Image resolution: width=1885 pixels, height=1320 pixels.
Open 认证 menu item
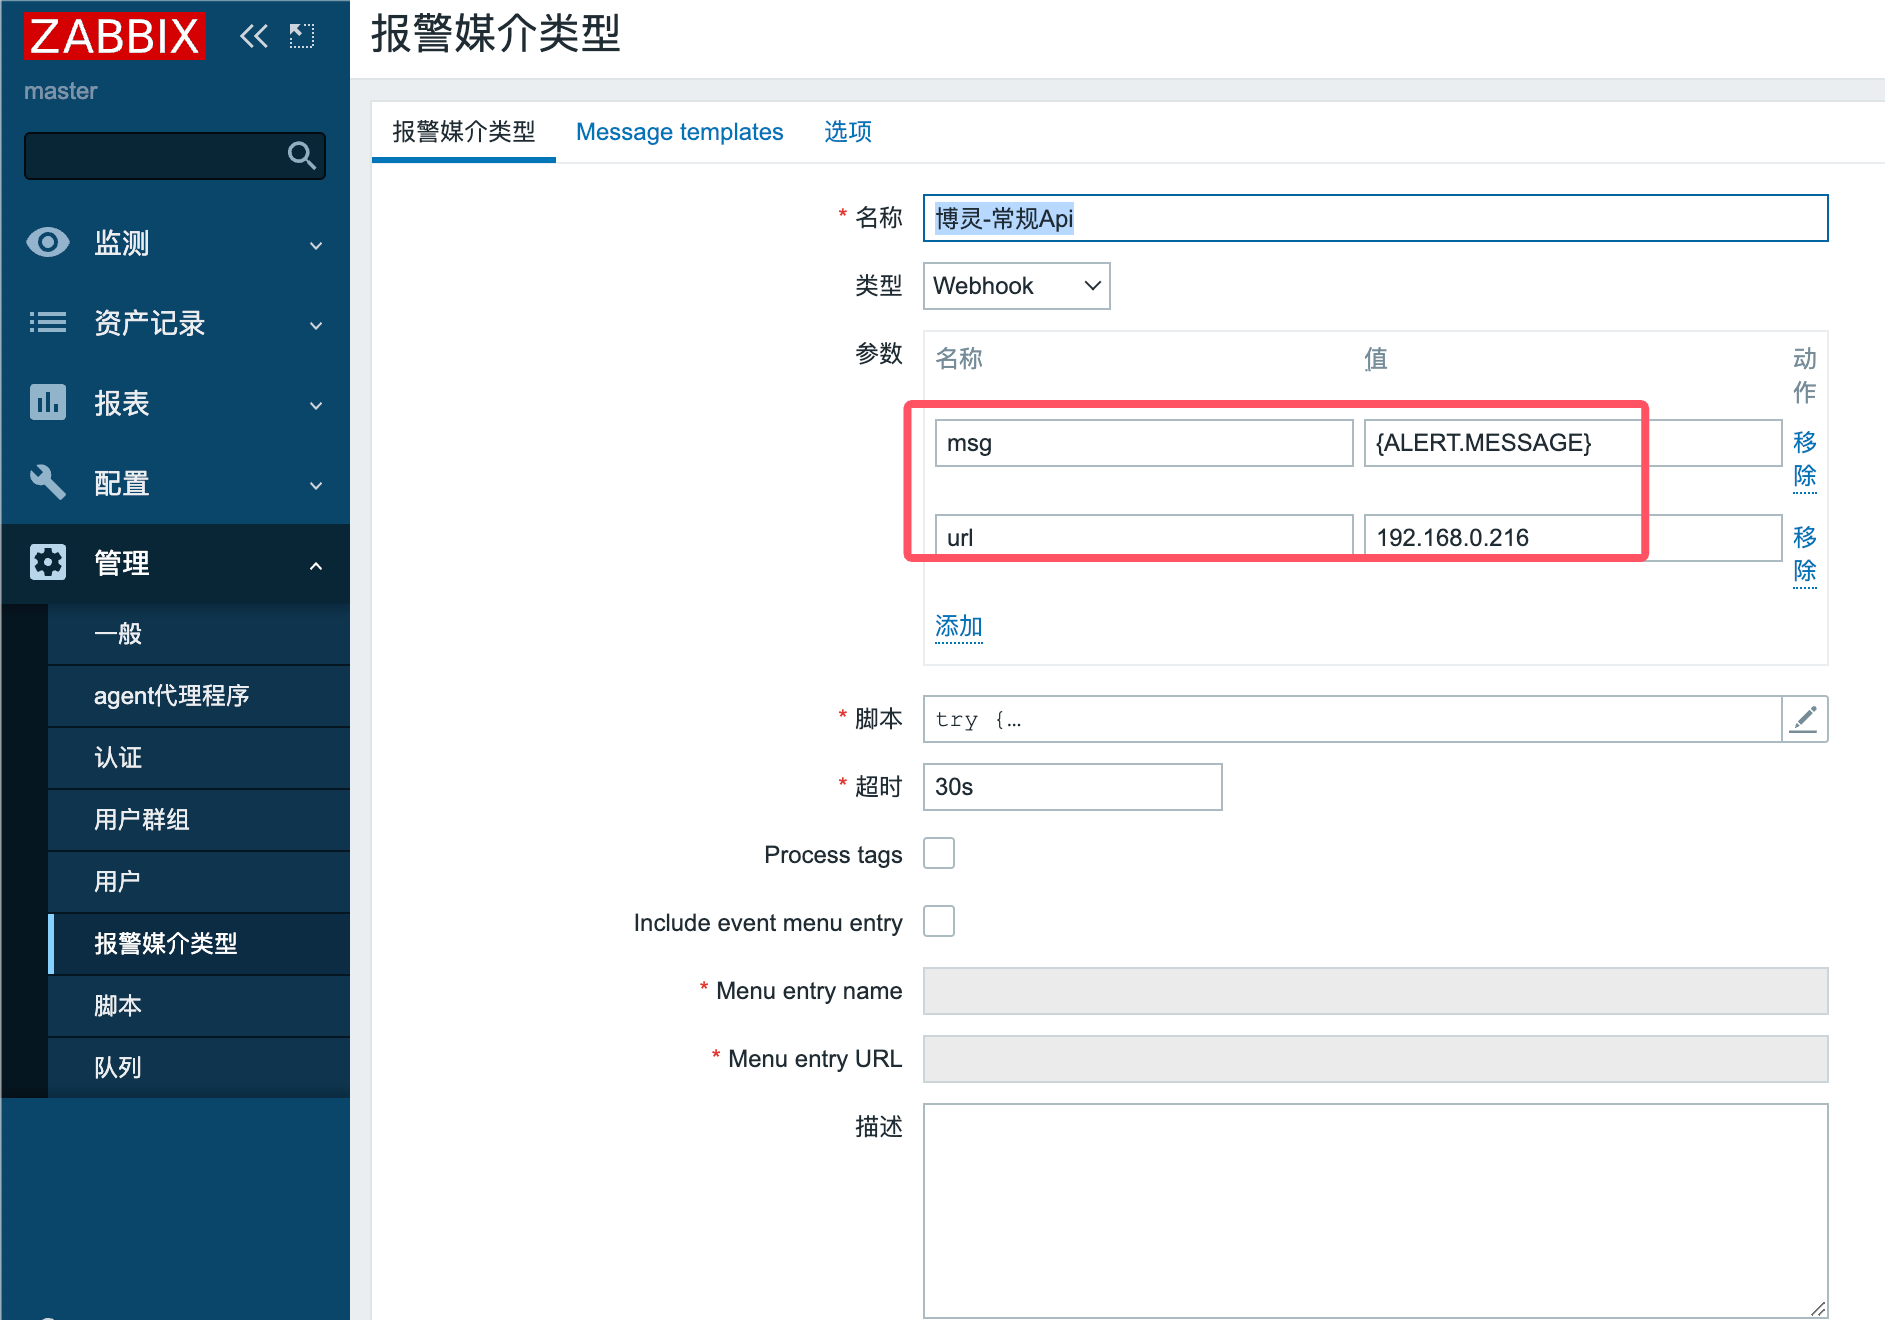tap(199, 758)
